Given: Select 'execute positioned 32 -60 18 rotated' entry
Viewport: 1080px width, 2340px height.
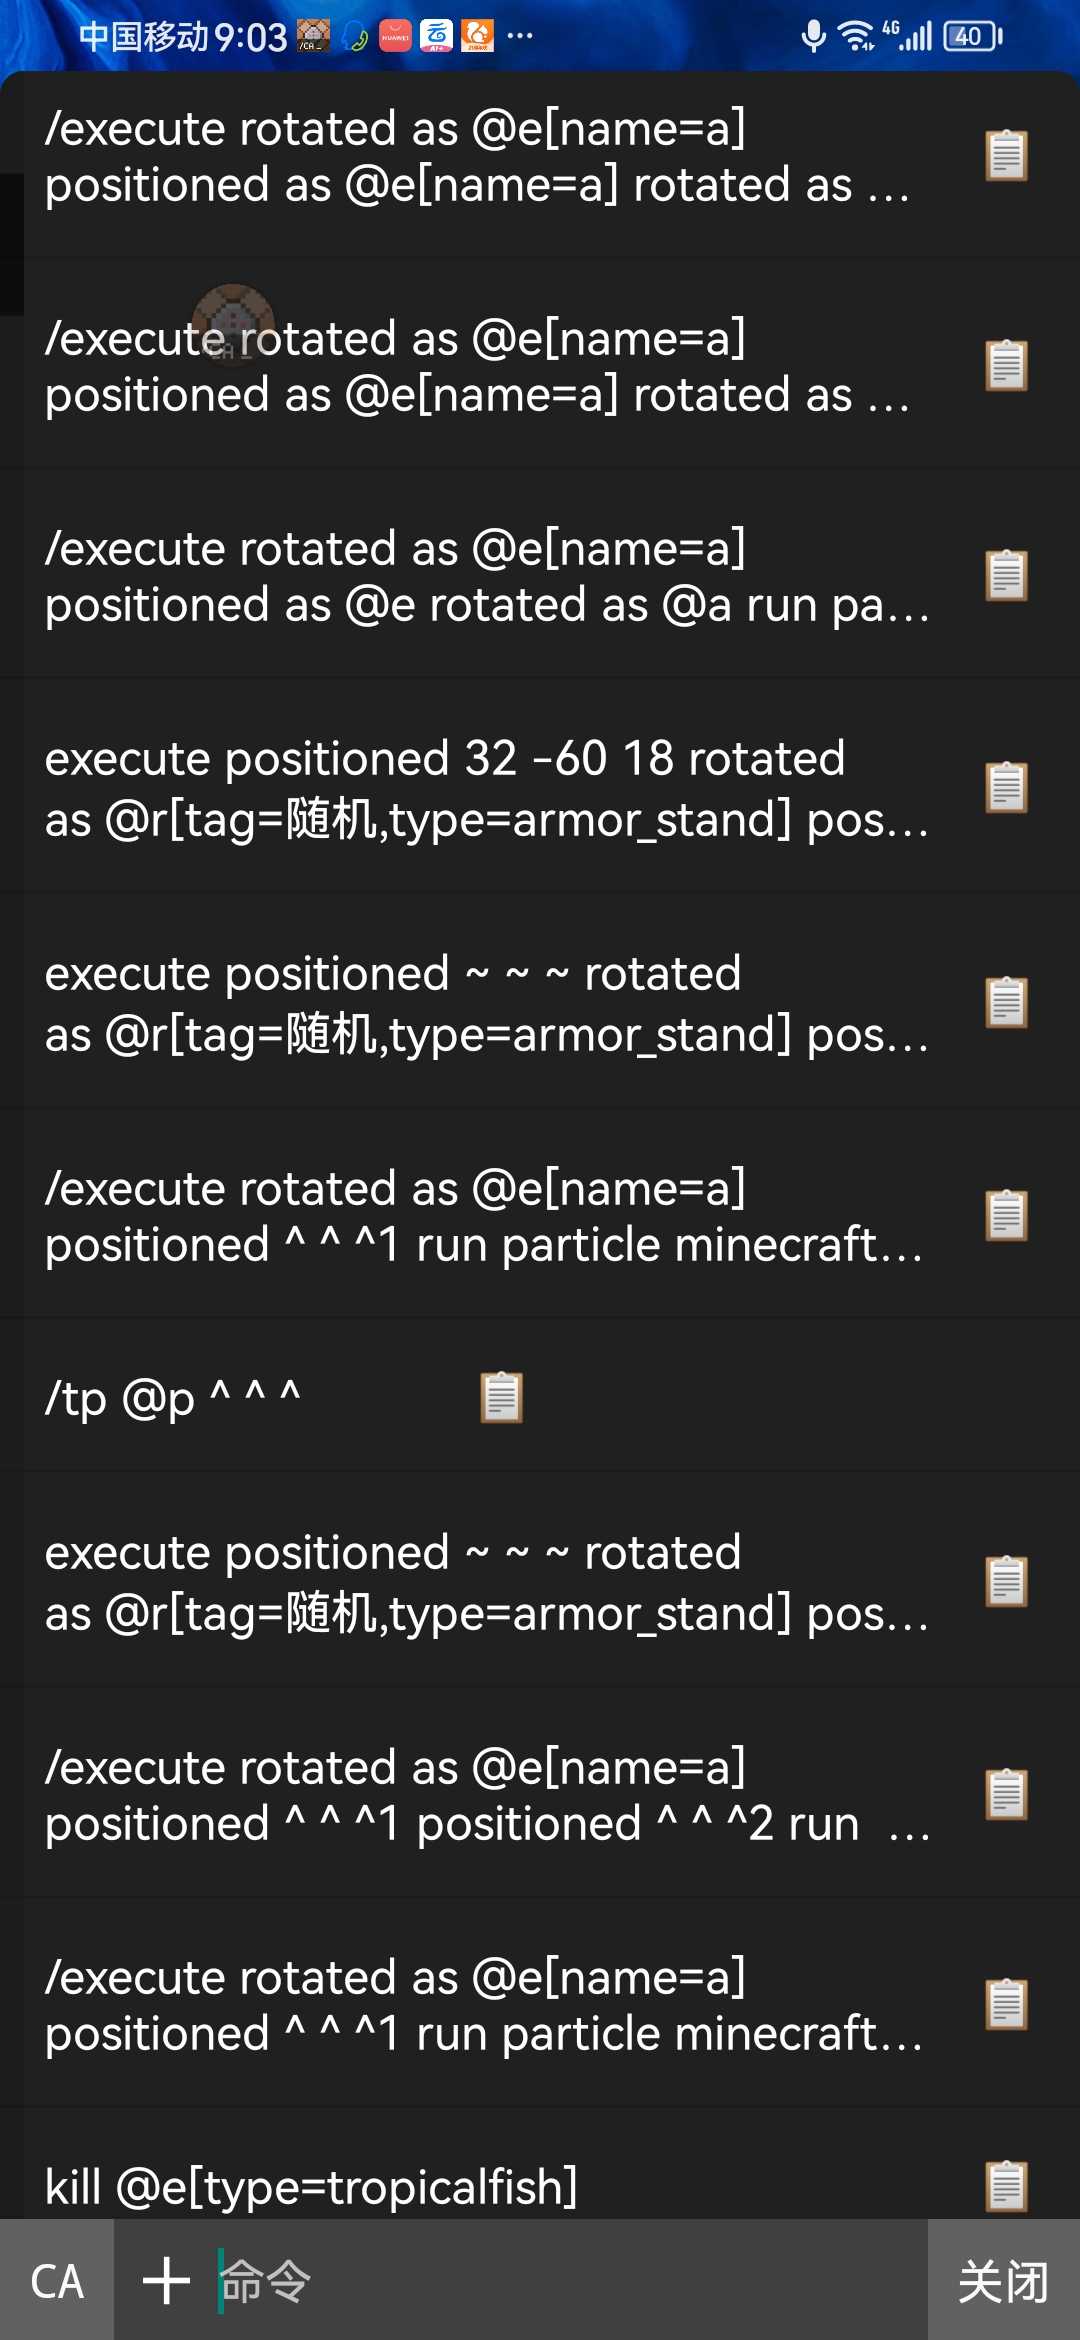Looking at the screenshot, I should point(540,788).
